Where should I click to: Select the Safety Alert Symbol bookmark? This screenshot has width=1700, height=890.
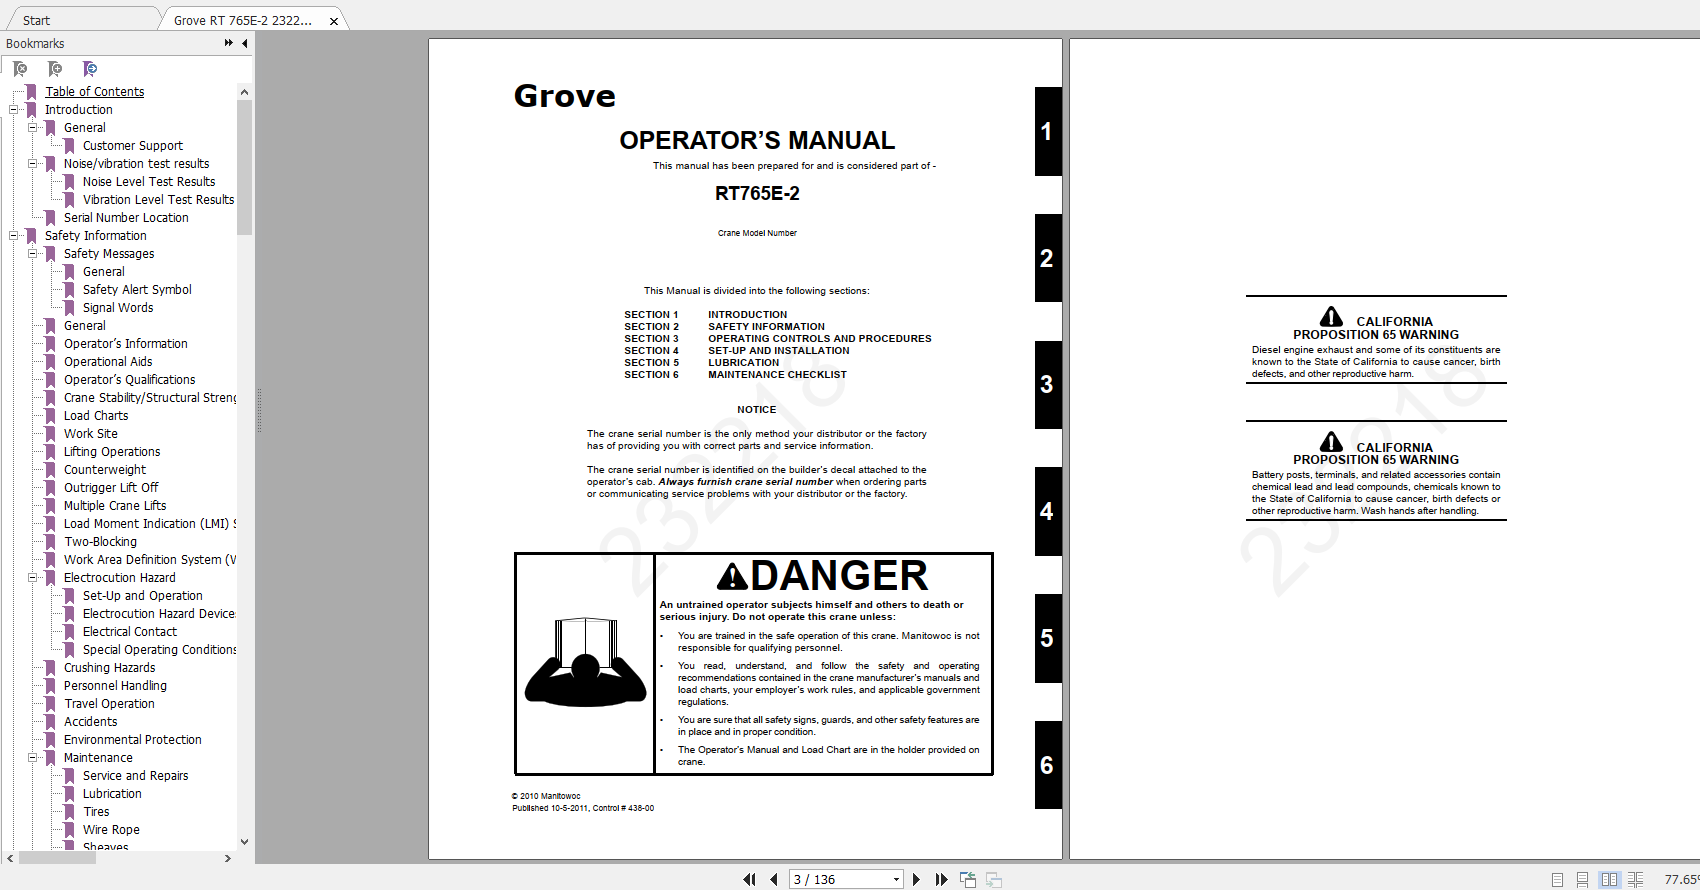click(137, 290)
